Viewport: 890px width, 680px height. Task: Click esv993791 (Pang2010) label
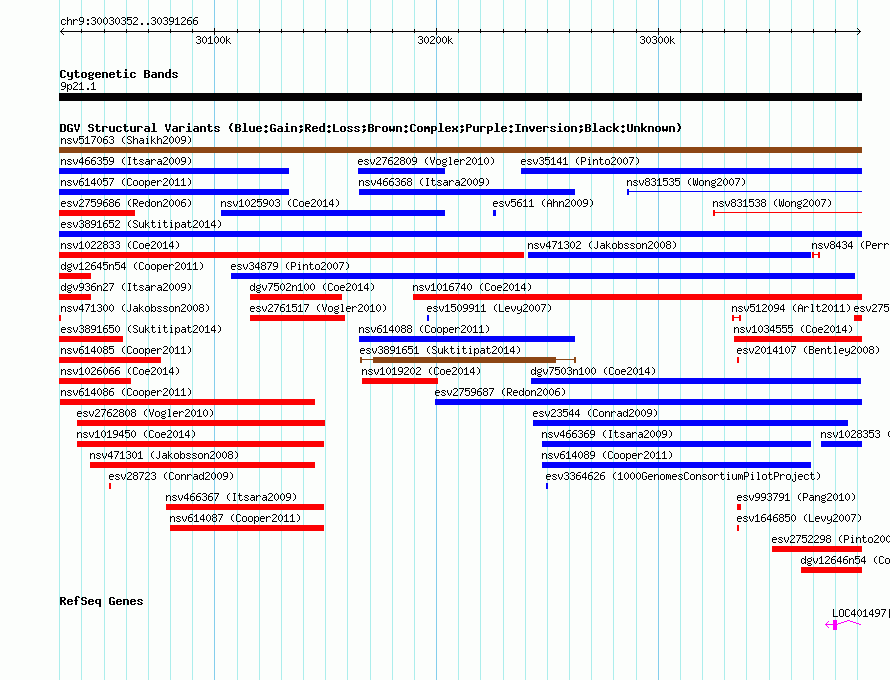tap(796, 497)
